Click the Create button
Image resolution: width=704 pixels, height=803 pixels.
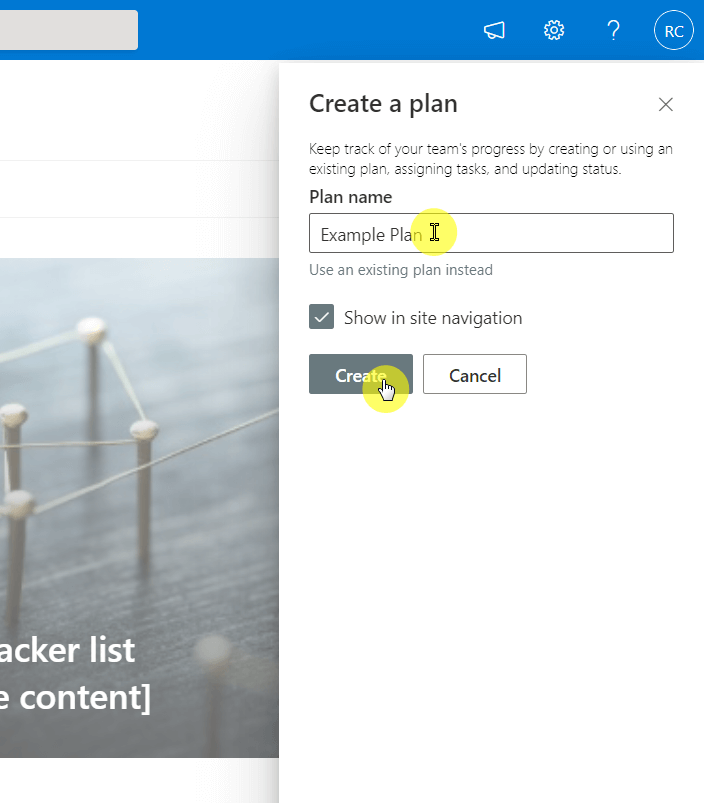tap(360, 374)
